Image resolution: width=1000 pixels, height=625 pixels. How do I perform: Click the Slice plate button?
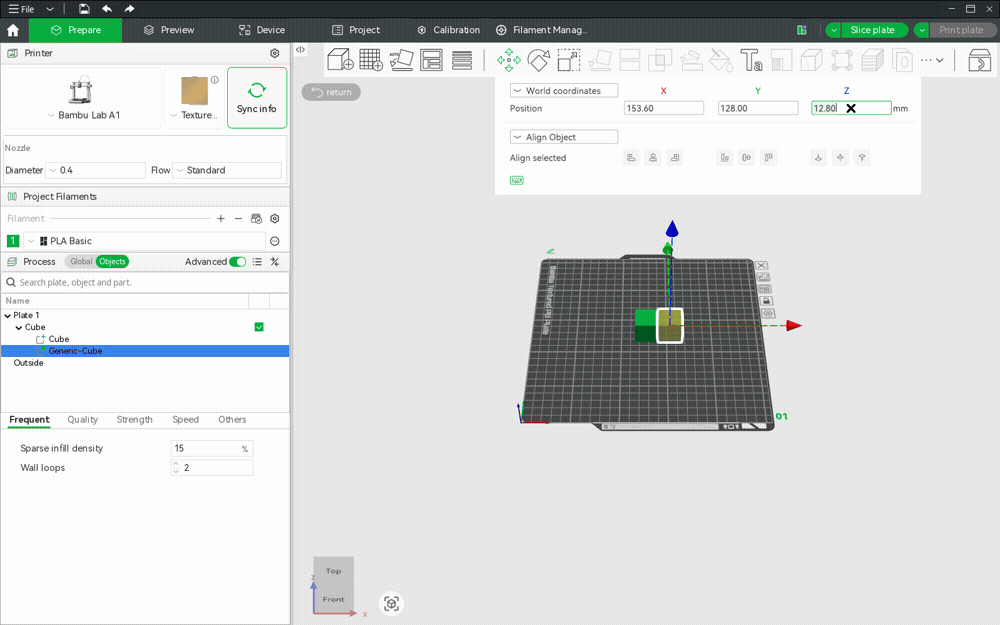click(872, 30)
